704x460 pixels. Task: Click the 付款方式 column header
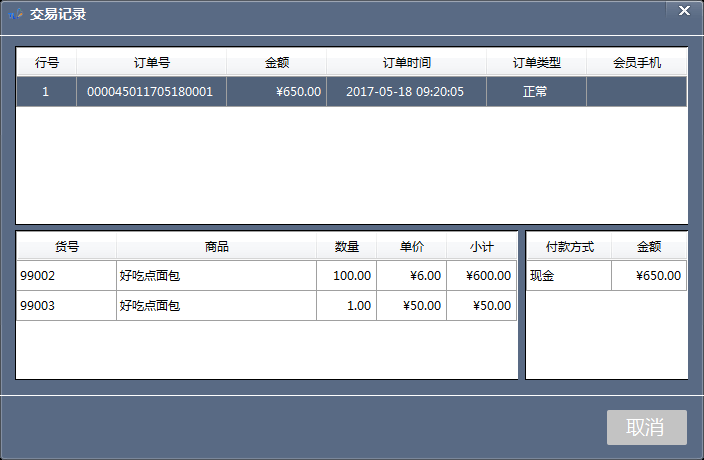(x=568, y=247)
